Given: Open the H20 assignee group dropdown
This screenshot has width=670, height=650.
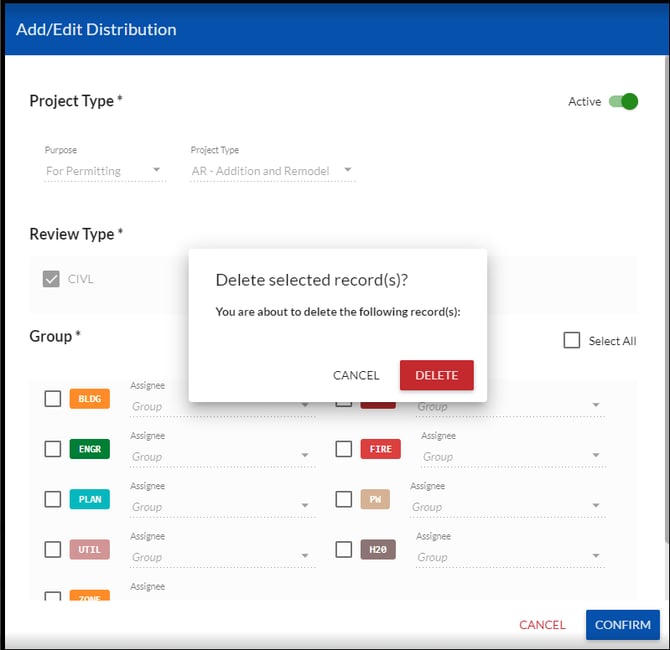Looking at the screenshot, I should [510, 557].
